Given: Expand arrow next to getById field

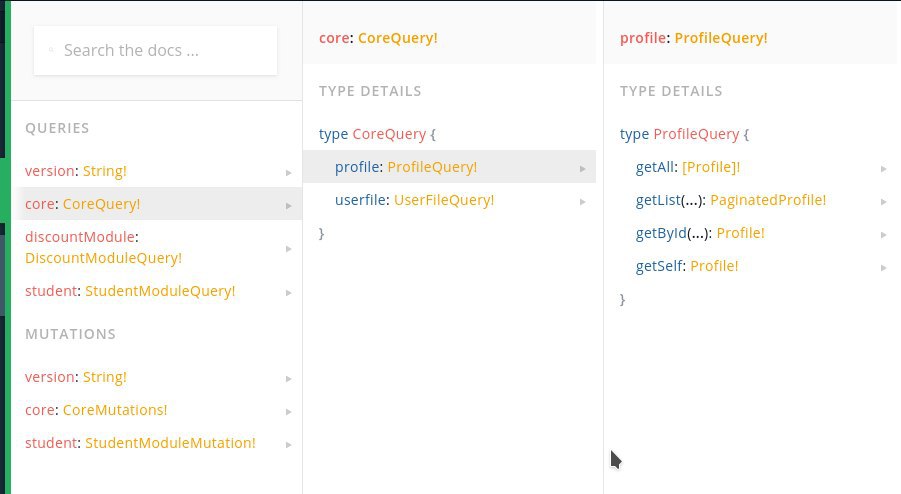Looking at the screenshot, I should coord(883,235).
